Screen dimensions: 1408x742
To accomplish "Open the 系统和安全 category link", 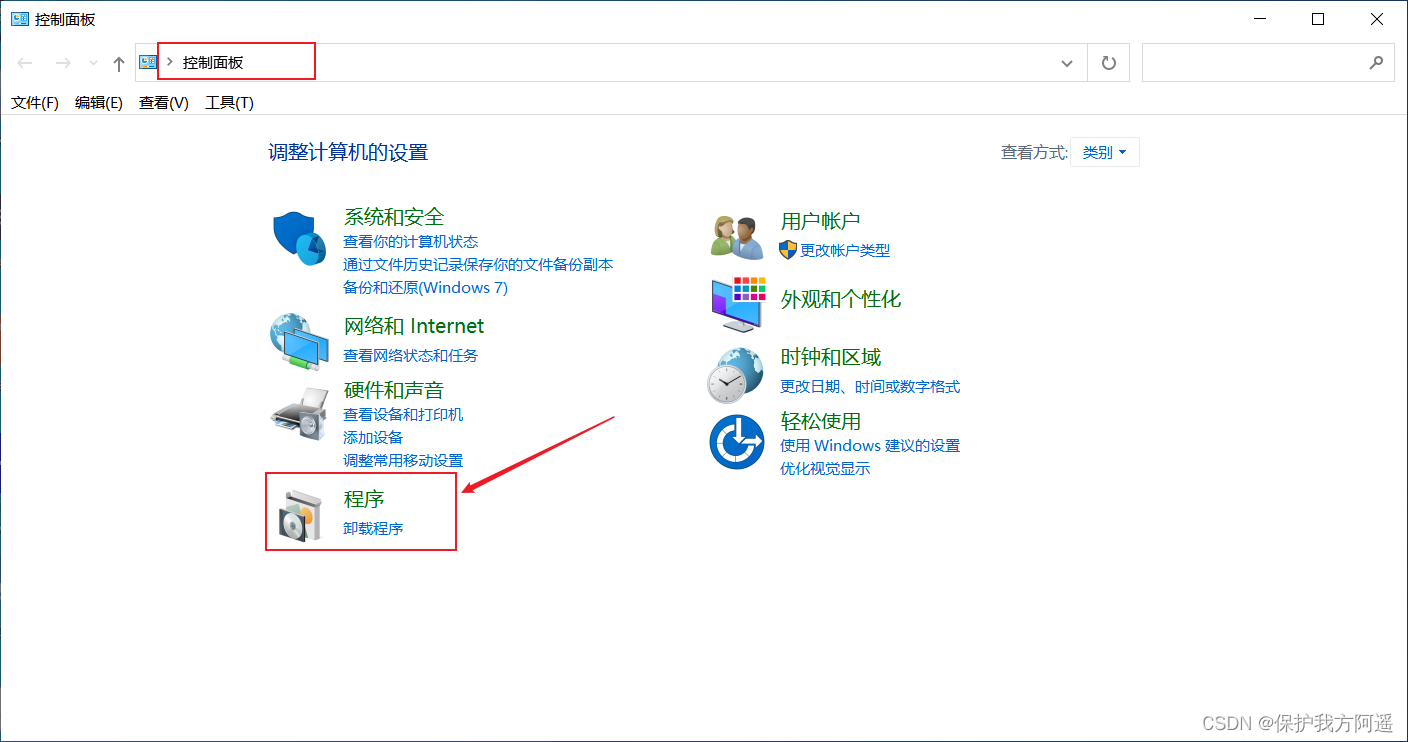I will 394,217.
